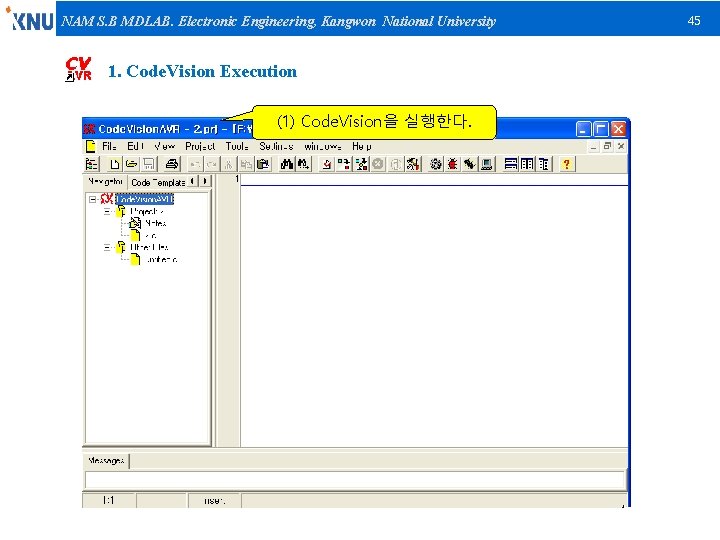Select the .c file under Project
The height and width of the screenshot is (540, 720).
pyautogui.click(x=151, y=236)
